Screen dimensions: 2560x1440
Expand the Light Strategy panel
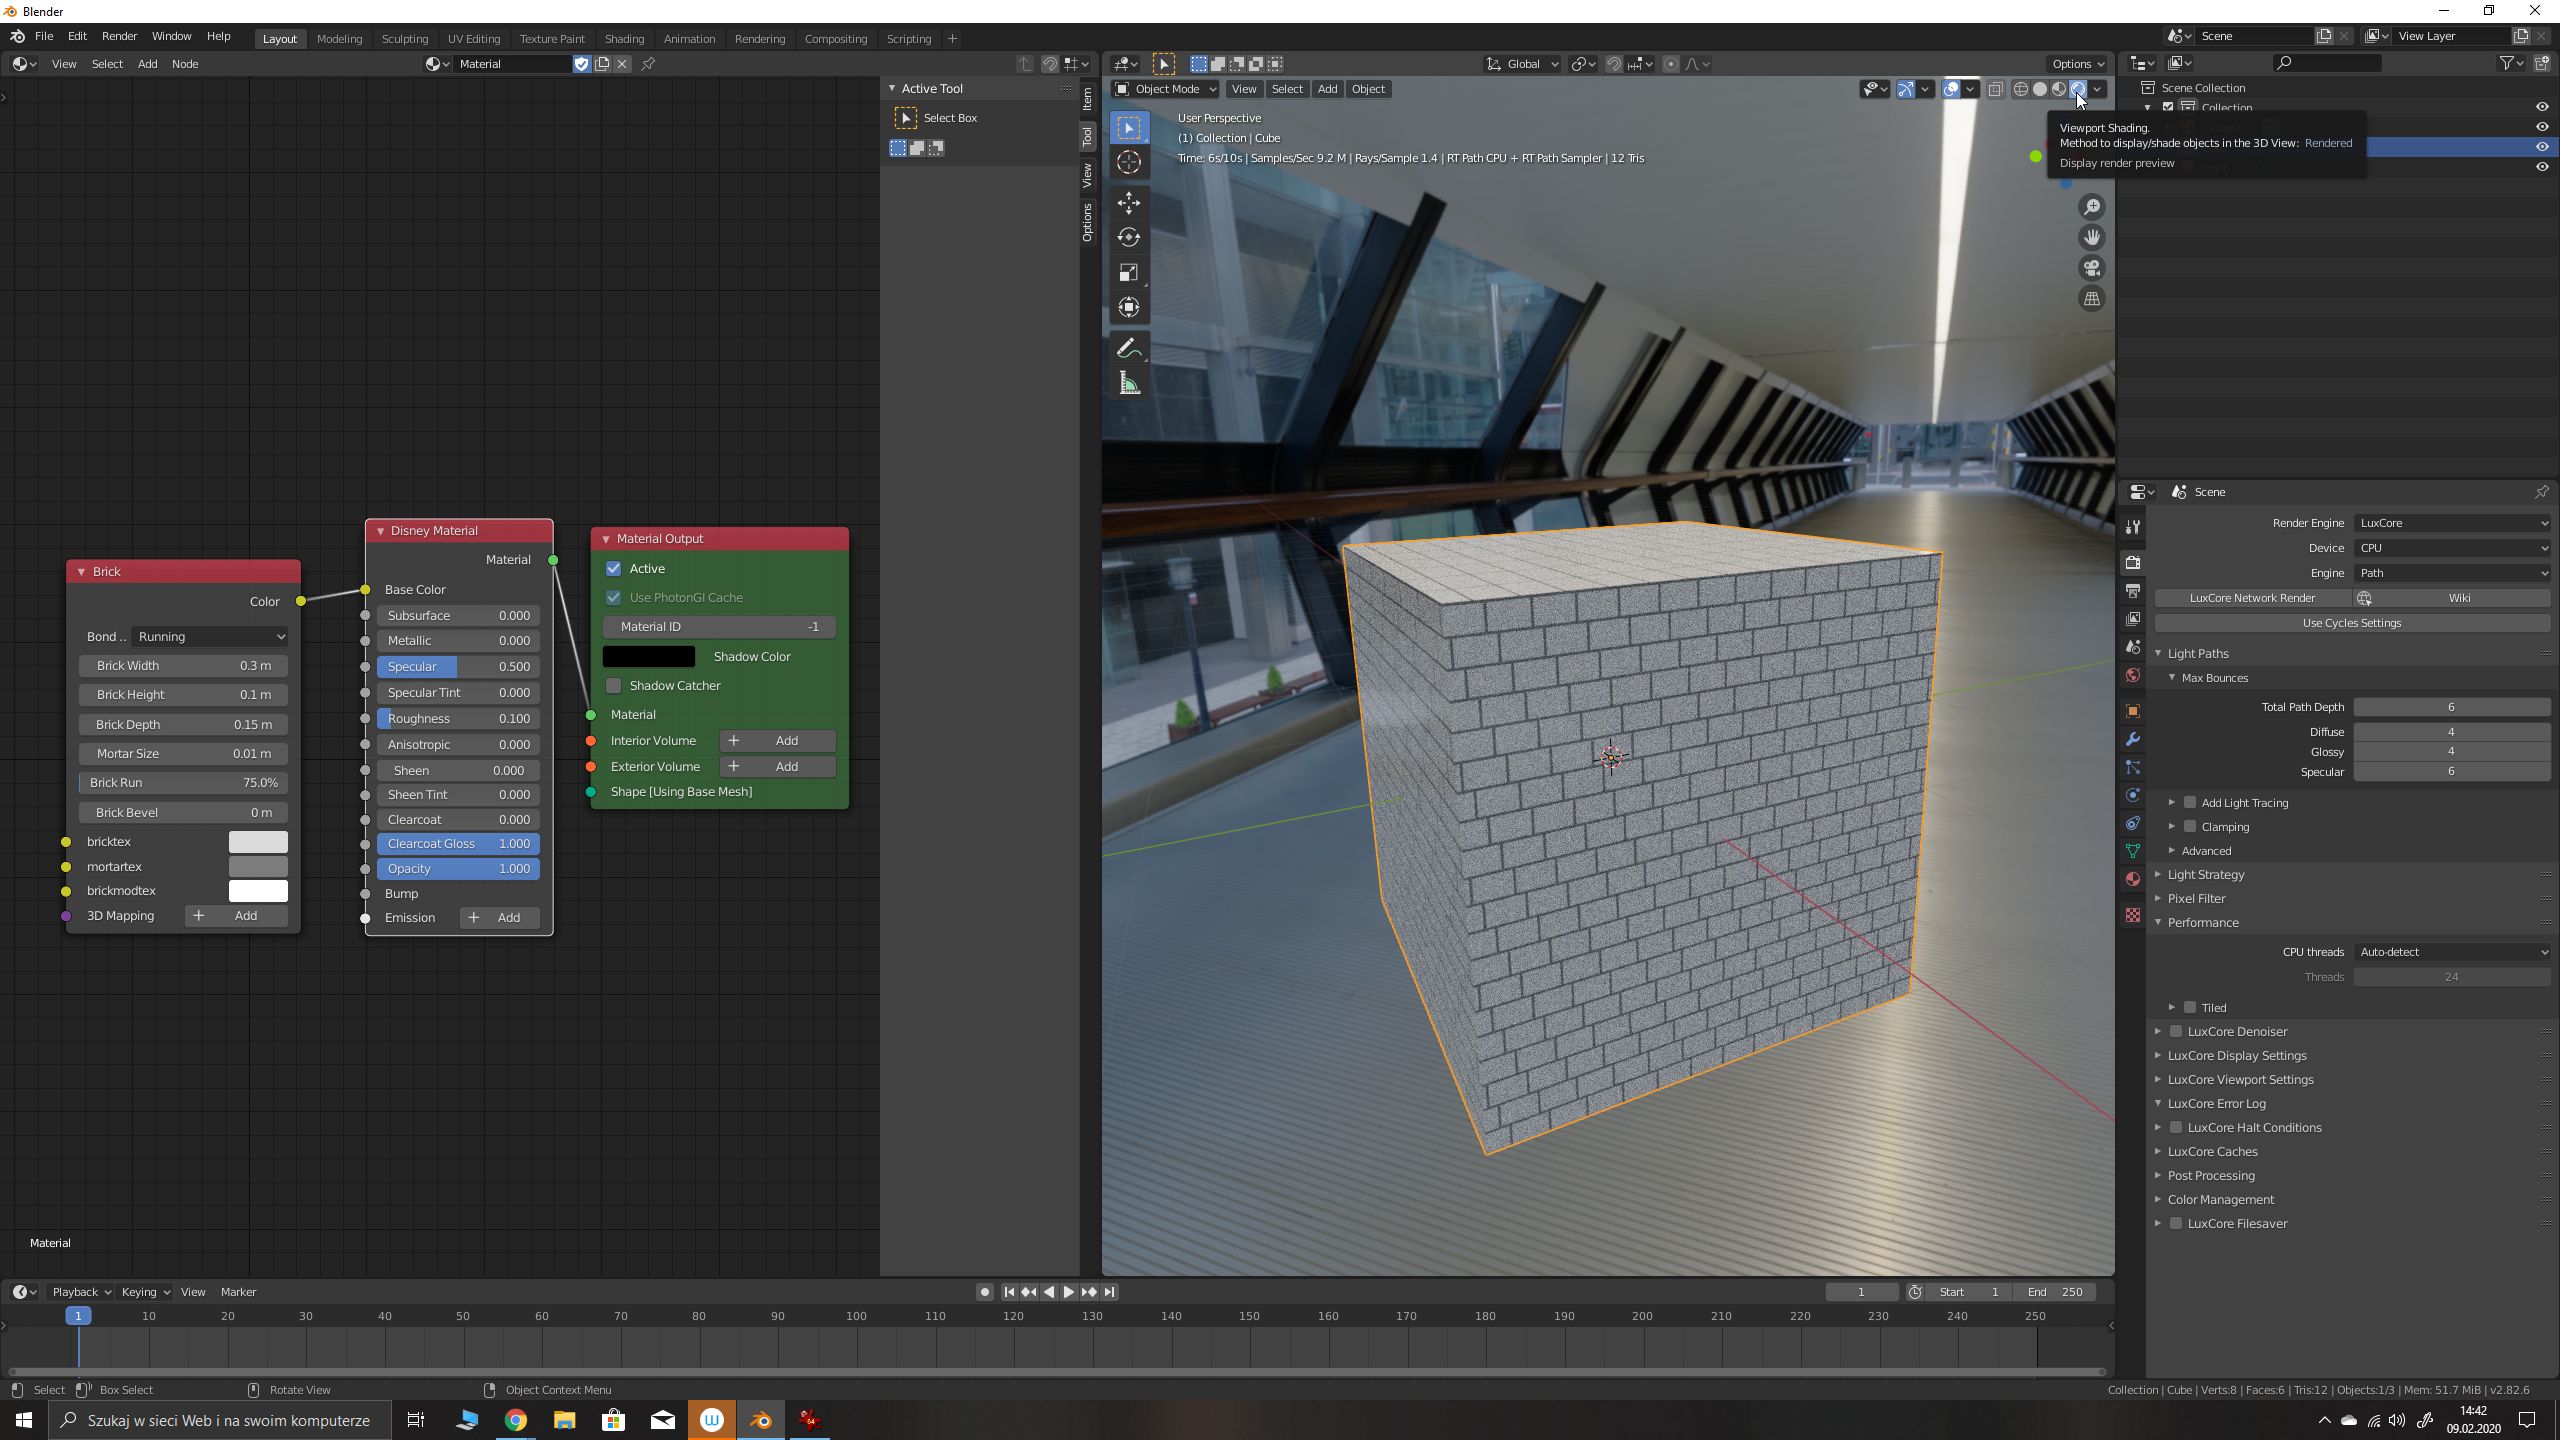pos(2206,874)
